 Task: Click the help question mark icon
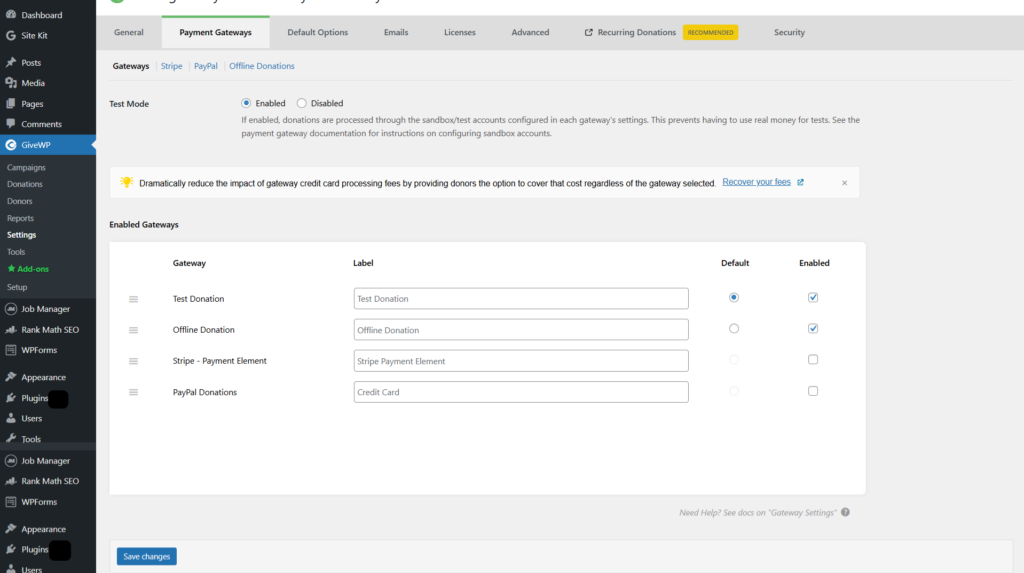point(845,512)
